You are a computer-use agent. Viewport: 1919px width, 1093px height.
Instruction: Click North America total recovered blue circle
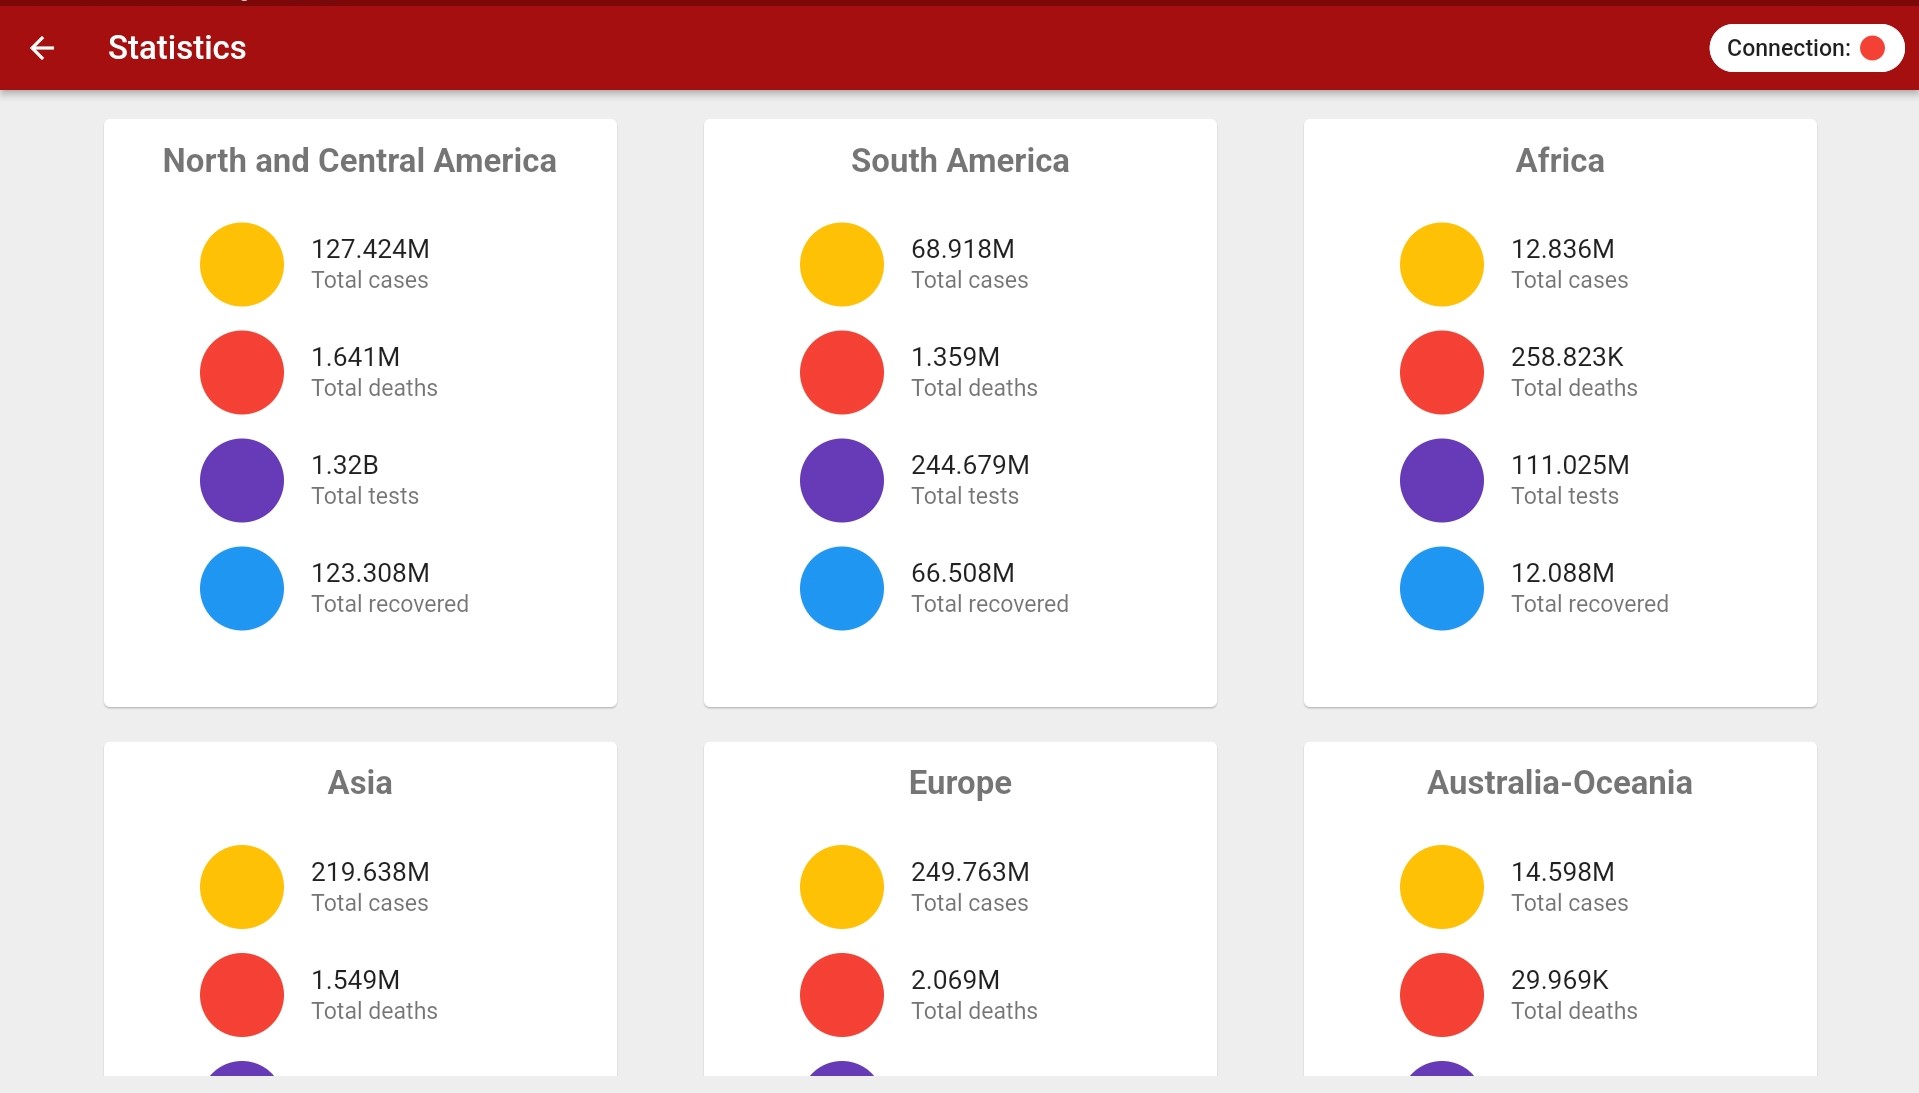(x=242, y=588)
